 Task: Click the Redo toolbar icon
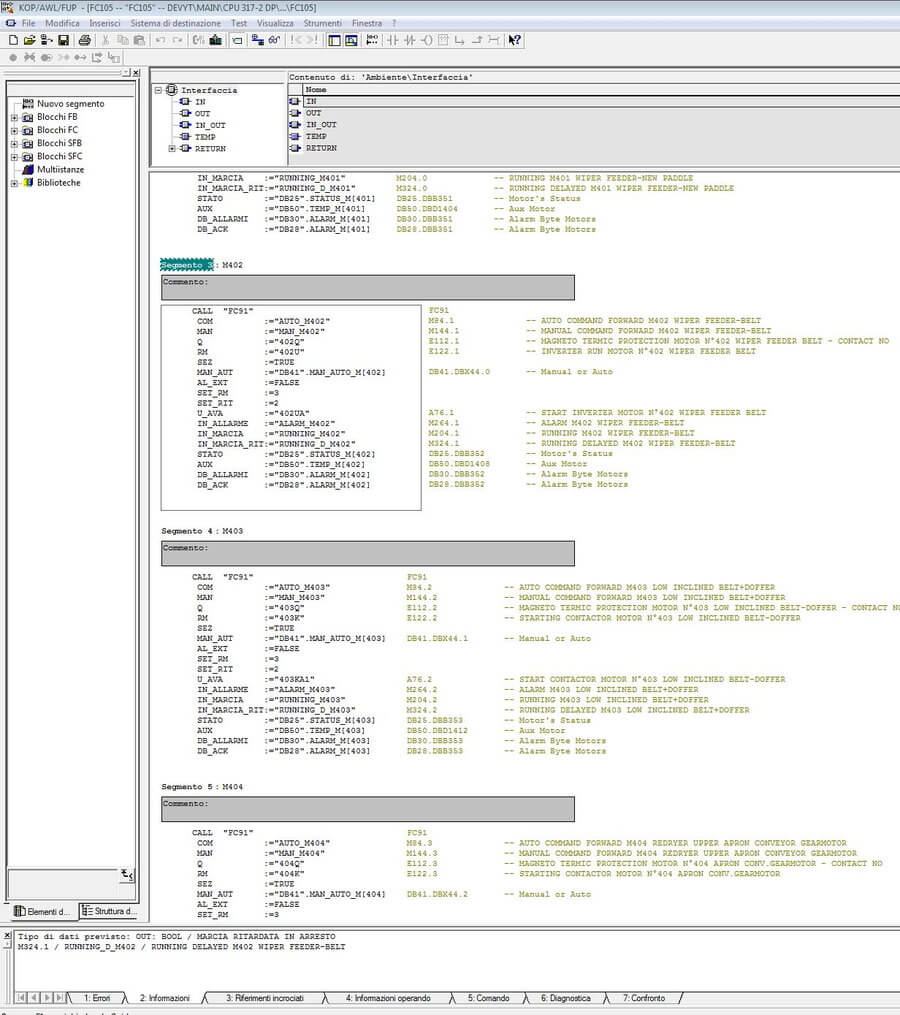click(177, 40)
